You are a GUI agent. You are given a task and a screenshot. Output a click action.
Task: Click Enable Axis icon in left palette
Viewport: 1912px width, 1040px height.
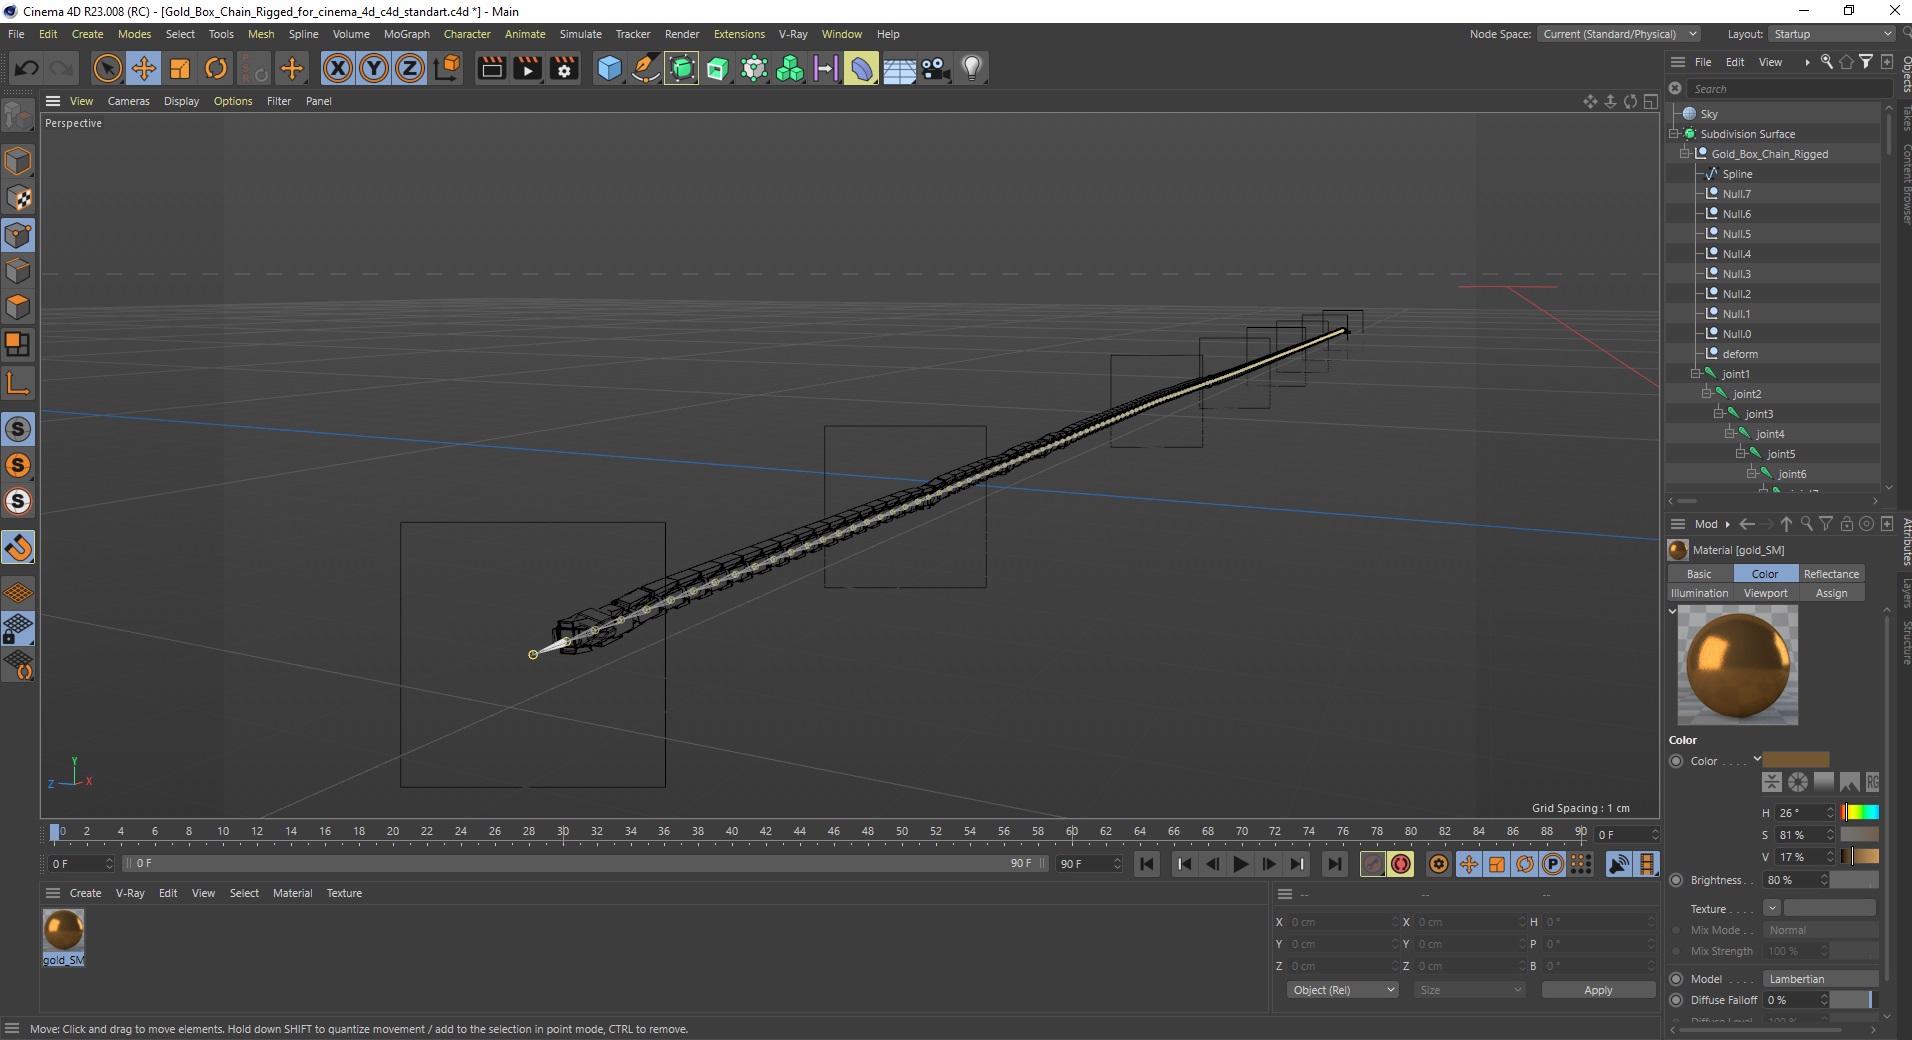point(18,383)
